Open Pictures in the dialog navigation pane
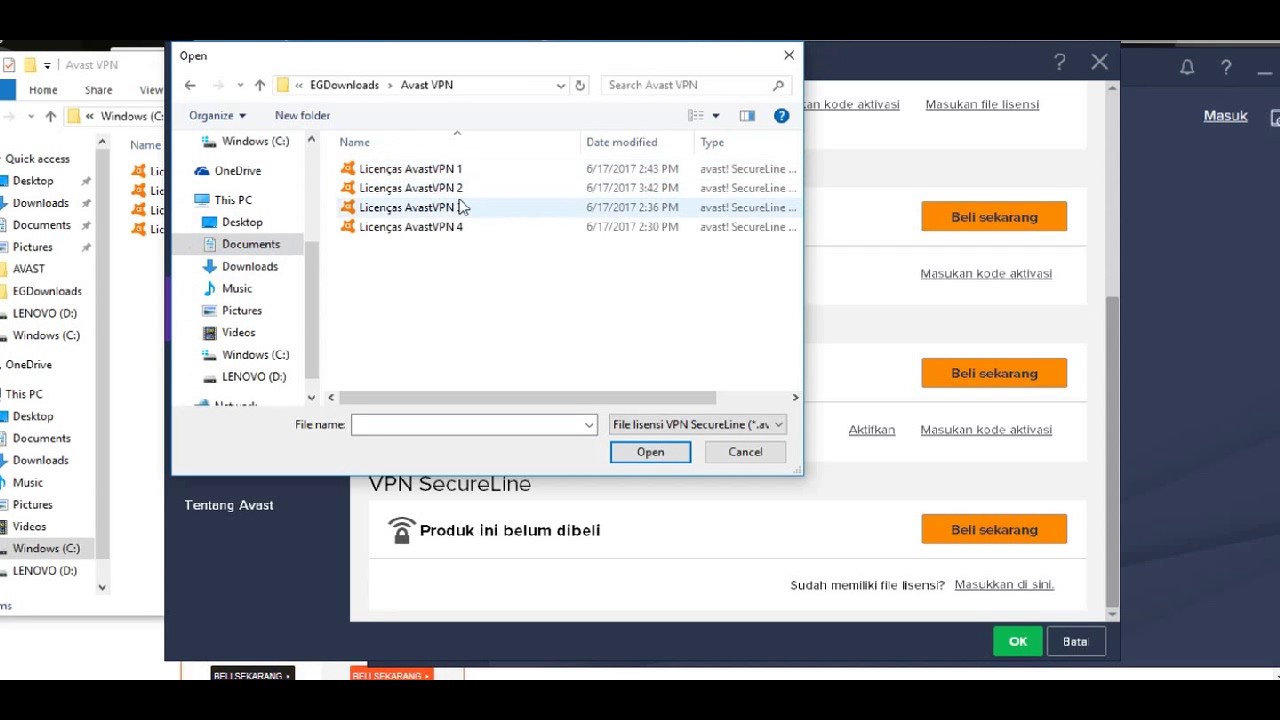 click(242, 310)
